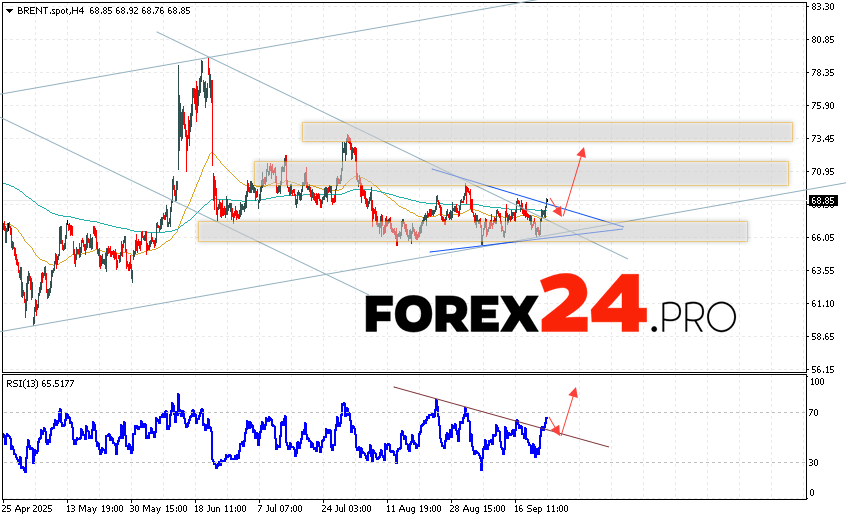Click the red upward forecast arrow on price chart
Screen dimensions: 846x520
[x=573, y=180]
